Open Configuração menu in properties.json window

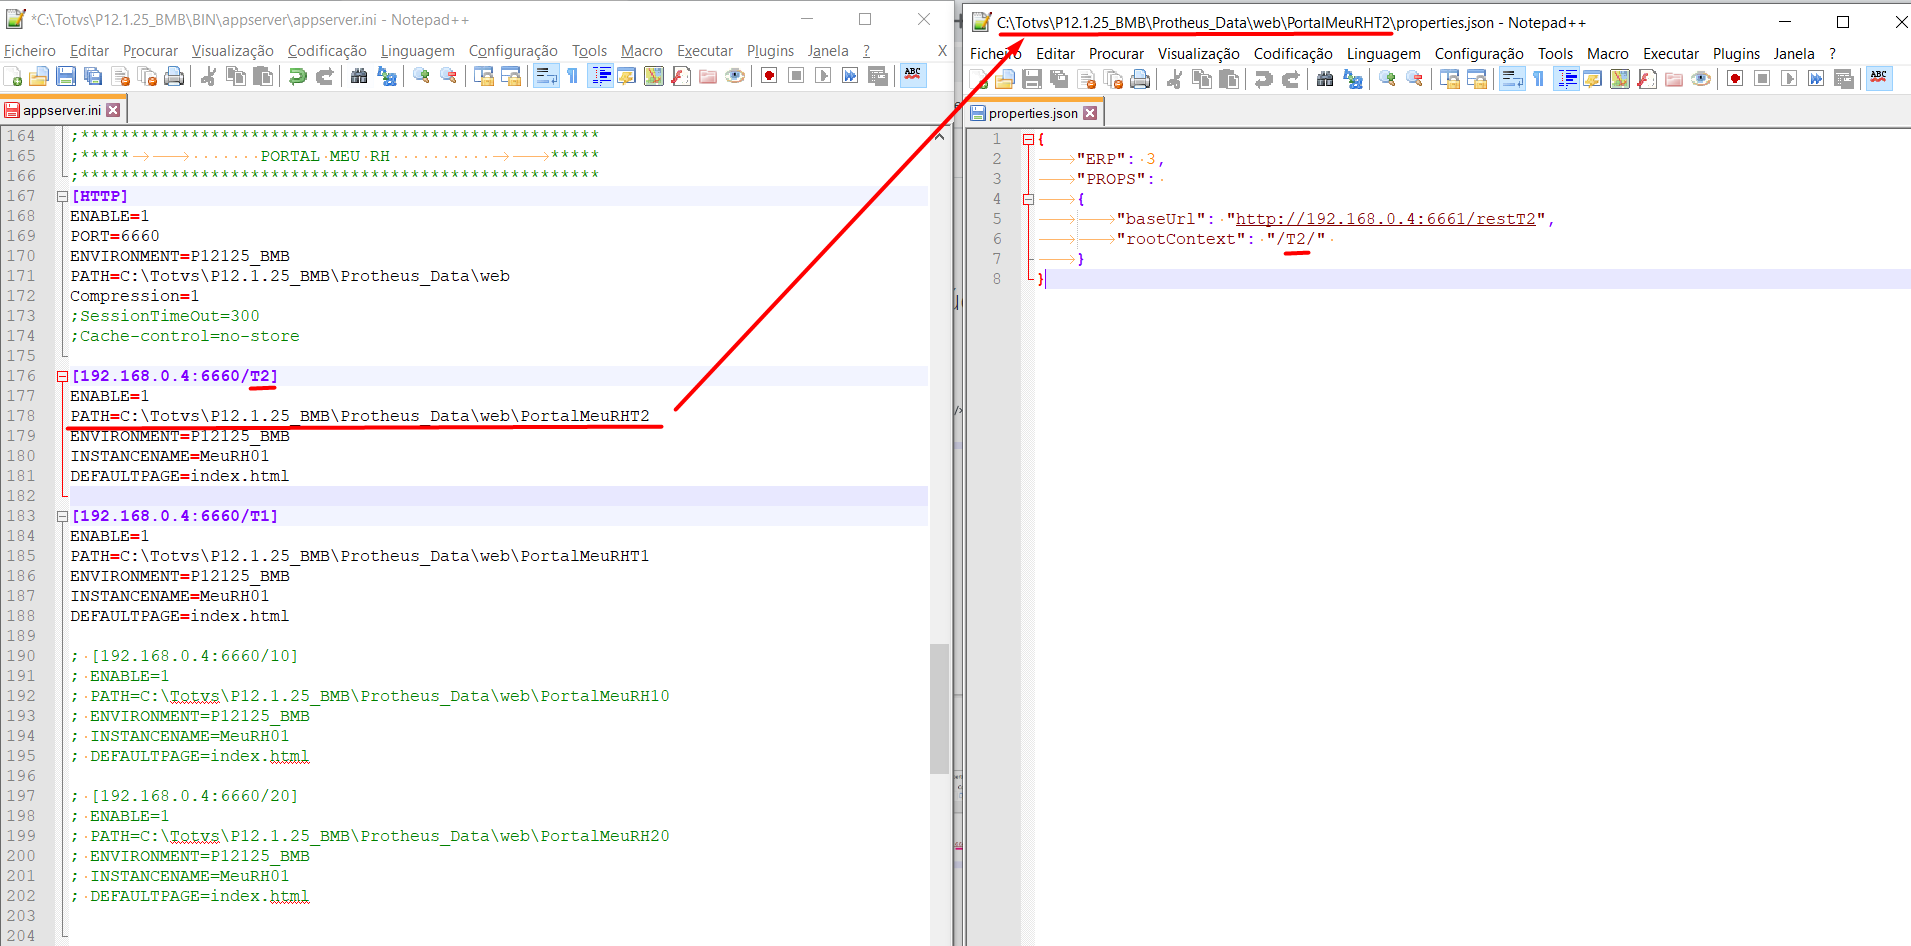tap(1479, 54)
